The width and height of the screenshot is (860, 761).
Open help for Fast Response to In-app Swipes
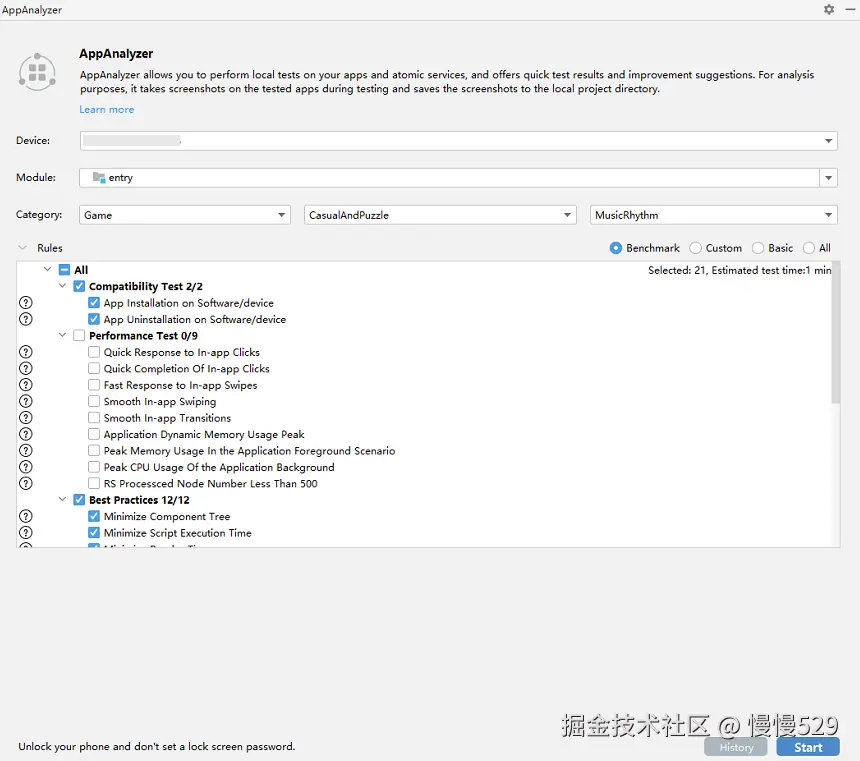click(26, 385)
